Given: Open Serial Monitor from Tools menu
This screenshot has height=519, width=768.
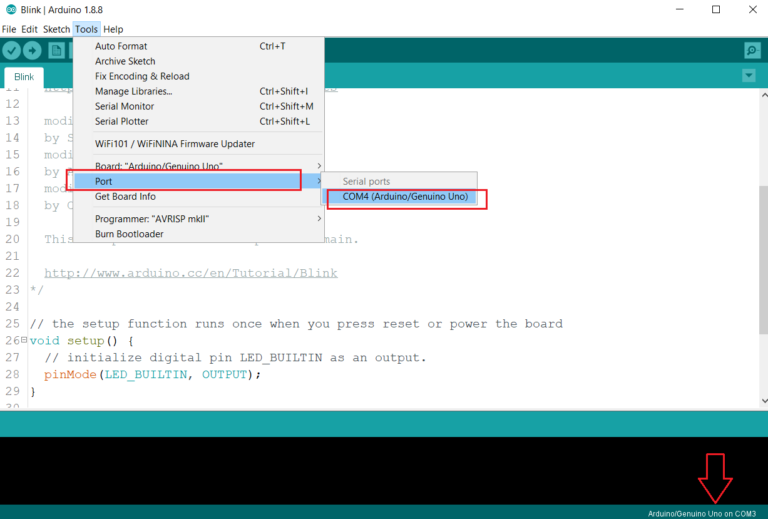Looking at the screenshot, I should point(199,106).
